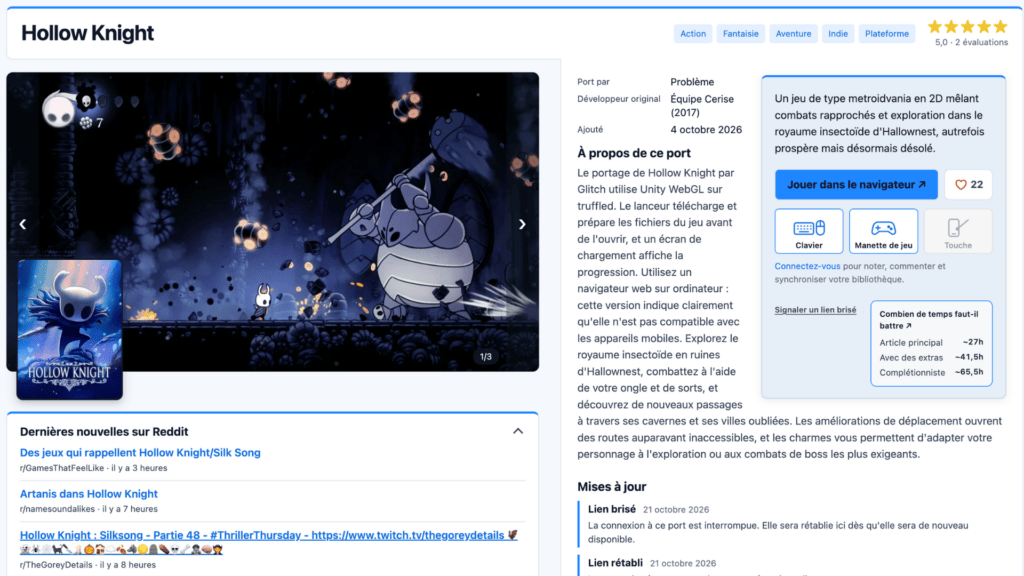Open Artanis dans Hollow Knight post
The width and height of the screenshot is (1024, 576).
click(x=88, y=494)
